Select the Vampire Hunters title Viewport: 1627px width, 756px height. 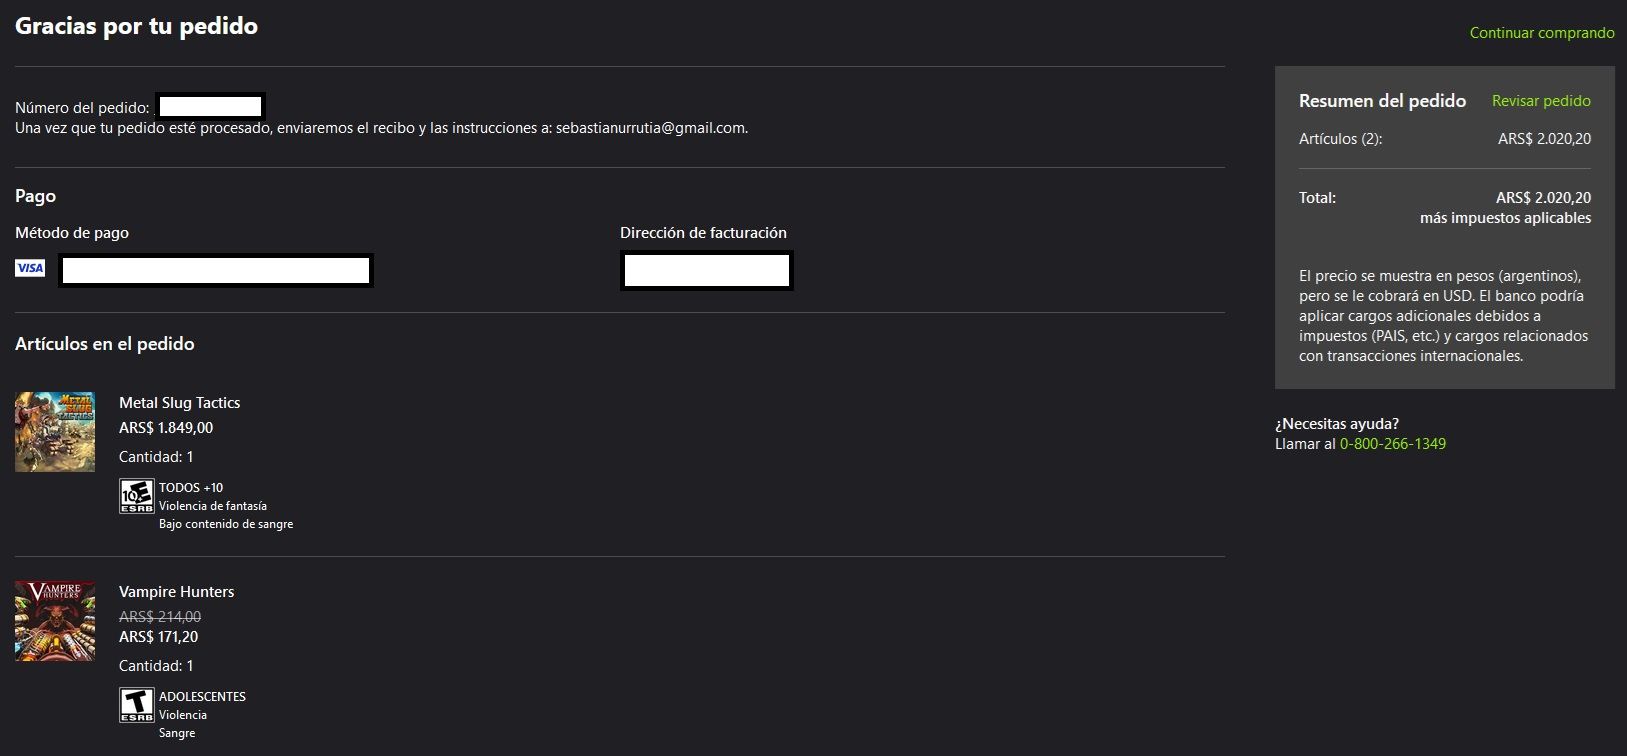coord(177,592)
